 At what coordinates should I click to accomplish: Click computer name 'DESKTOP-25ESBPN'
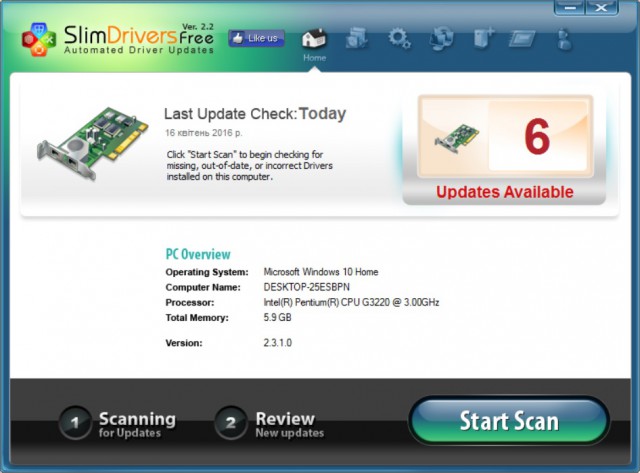pos(307,287)
